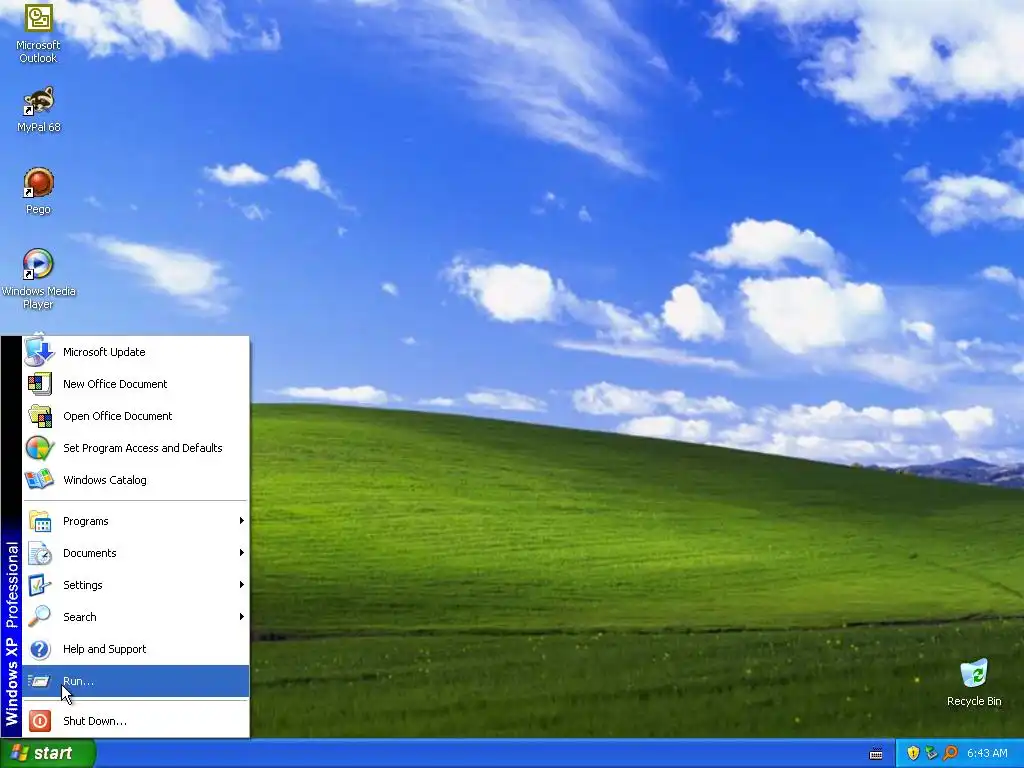This screenshot has height=768, width=1024.
Task: Choose New Office Document menu entry
Action: point(136,384)
